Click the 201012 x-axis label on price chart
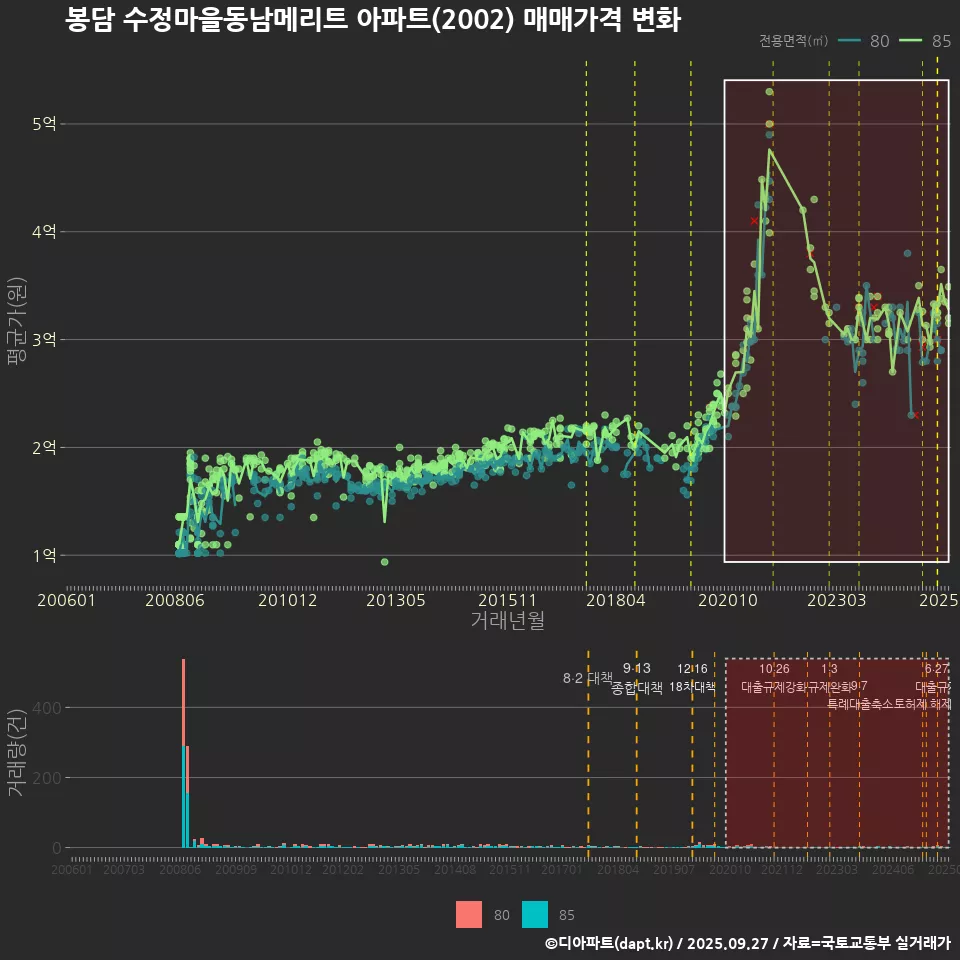 (x=287, y=600)
